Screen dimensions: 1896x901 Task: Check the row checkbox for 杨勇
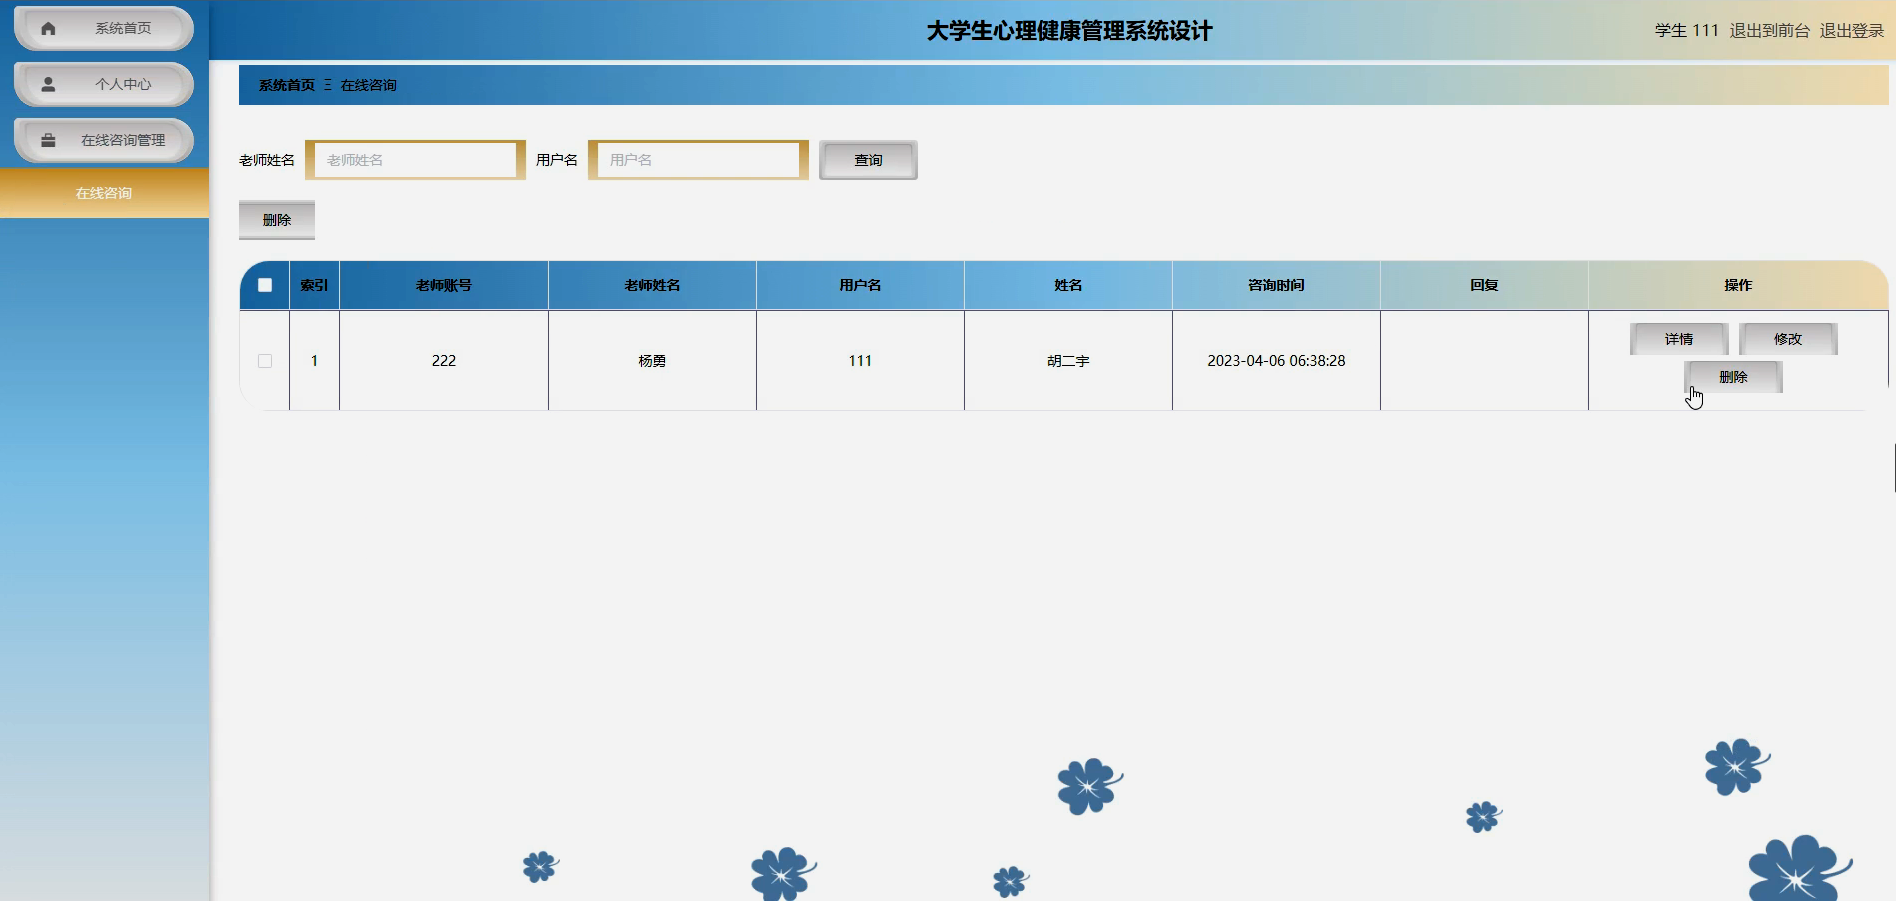pyautogui.click(x=265, y=361)
